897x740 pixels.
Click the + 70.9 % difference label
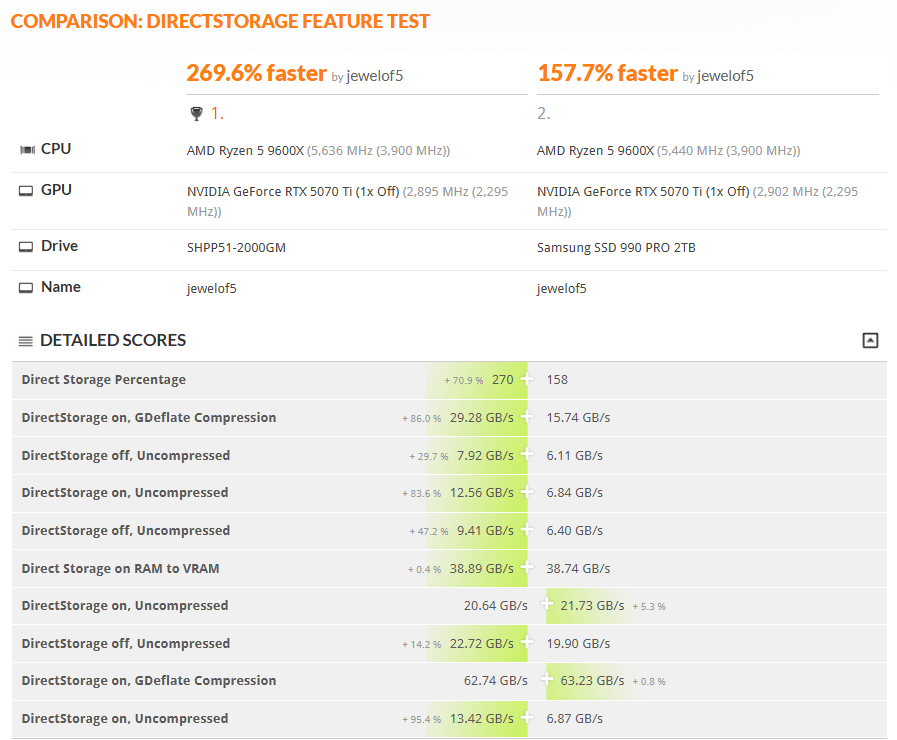[464, 381]
